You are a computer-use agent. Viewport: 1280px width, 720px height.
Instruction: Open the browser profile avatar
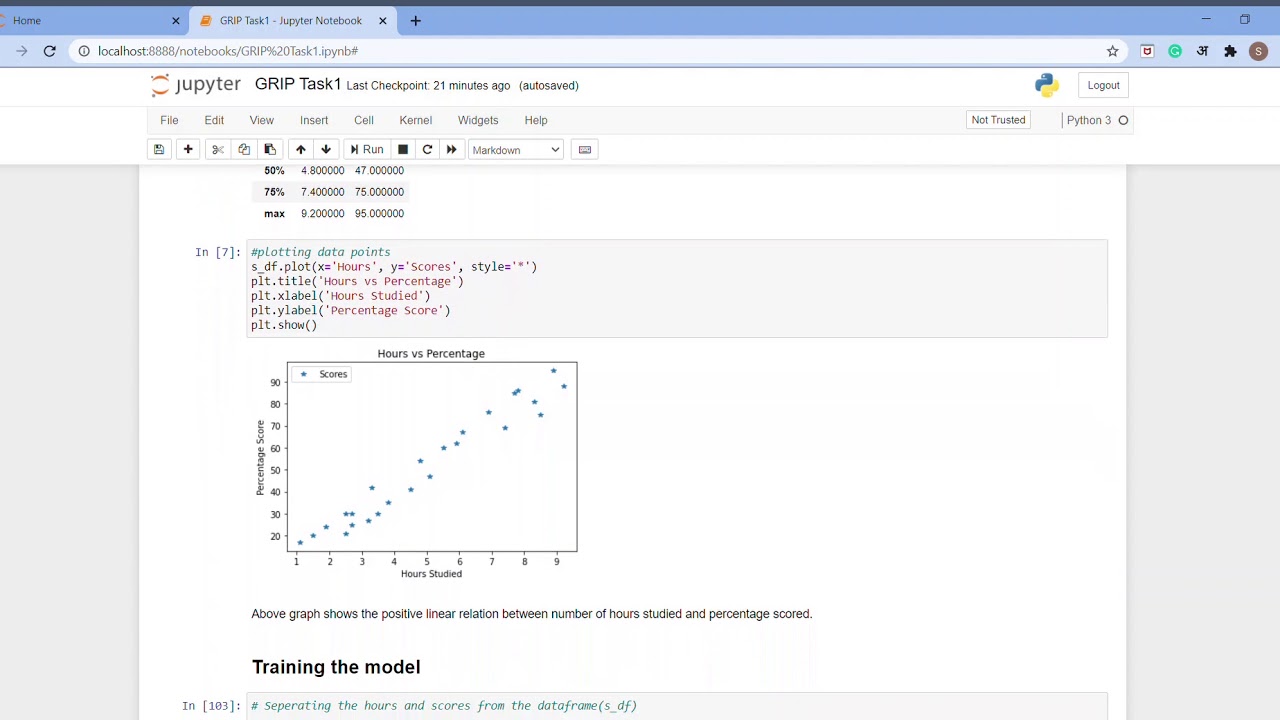[x=1258, y=51]
